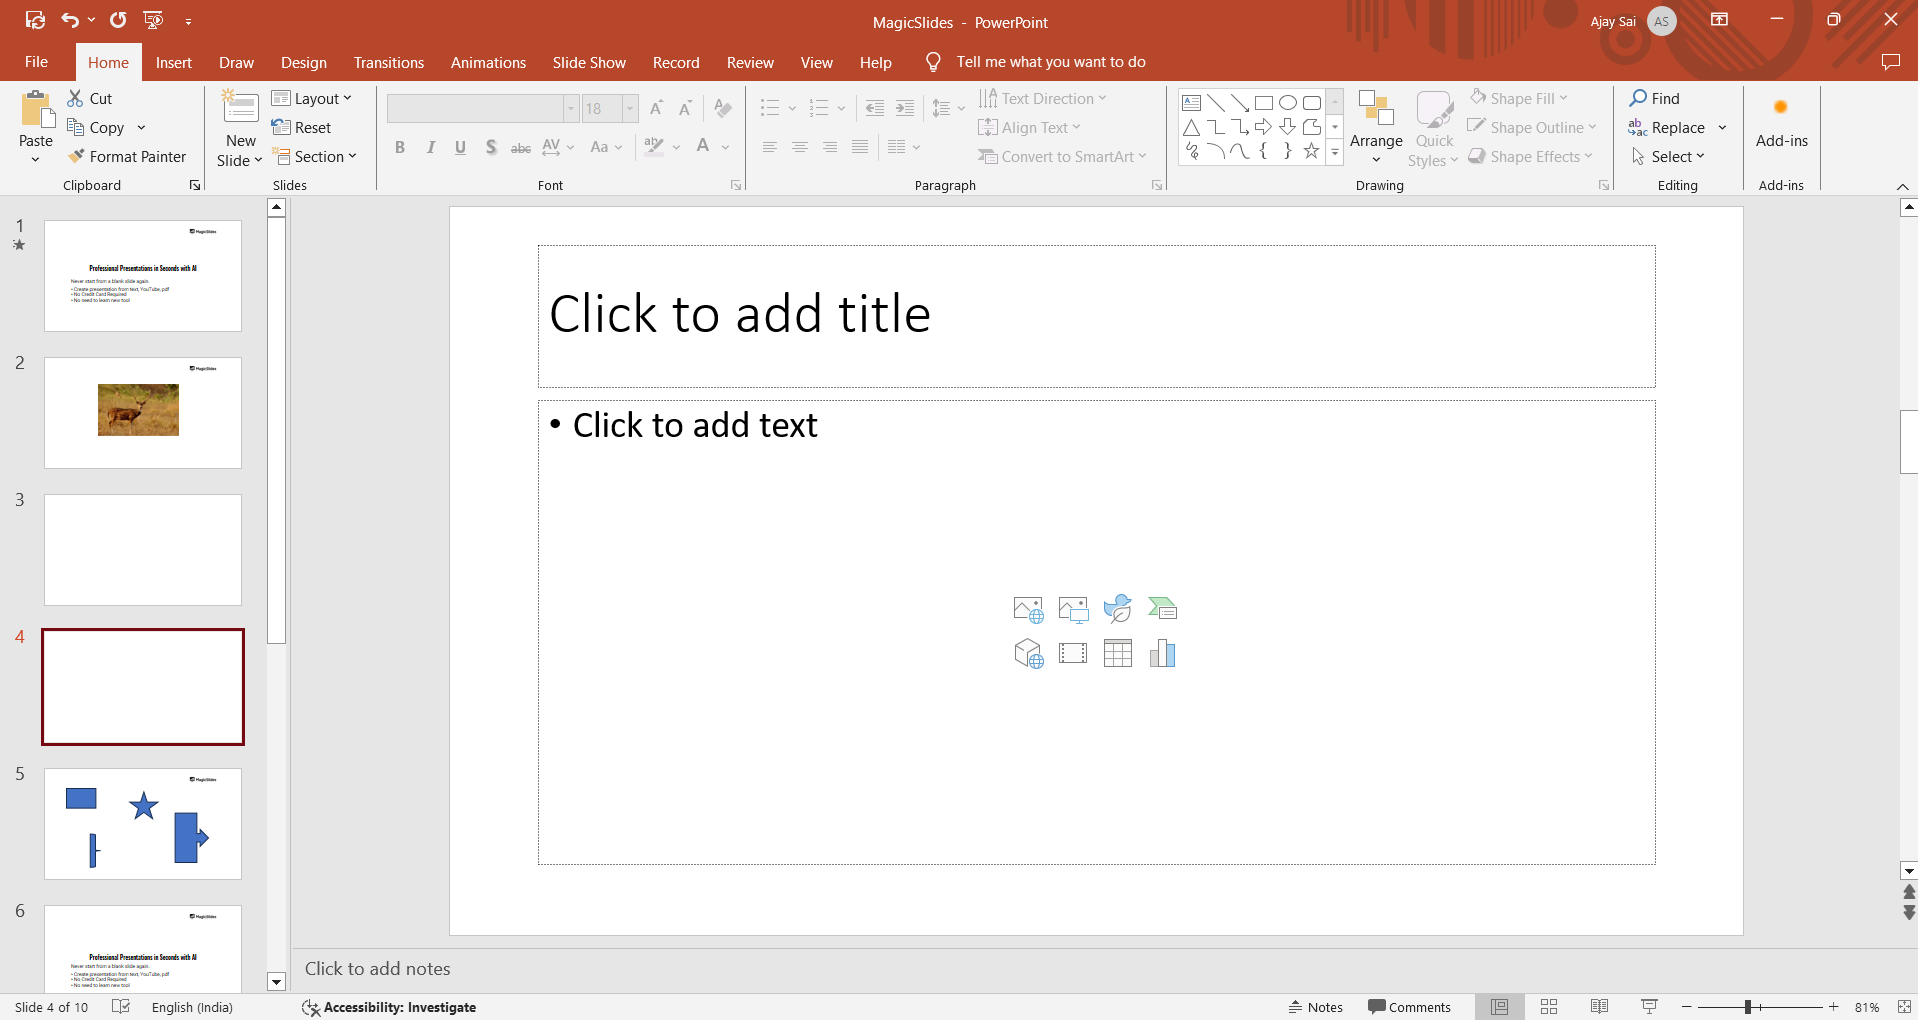Click Accessibility: Investigate in status bar
Viewport: 1918px width, 1020px height.
point(390,1007)
